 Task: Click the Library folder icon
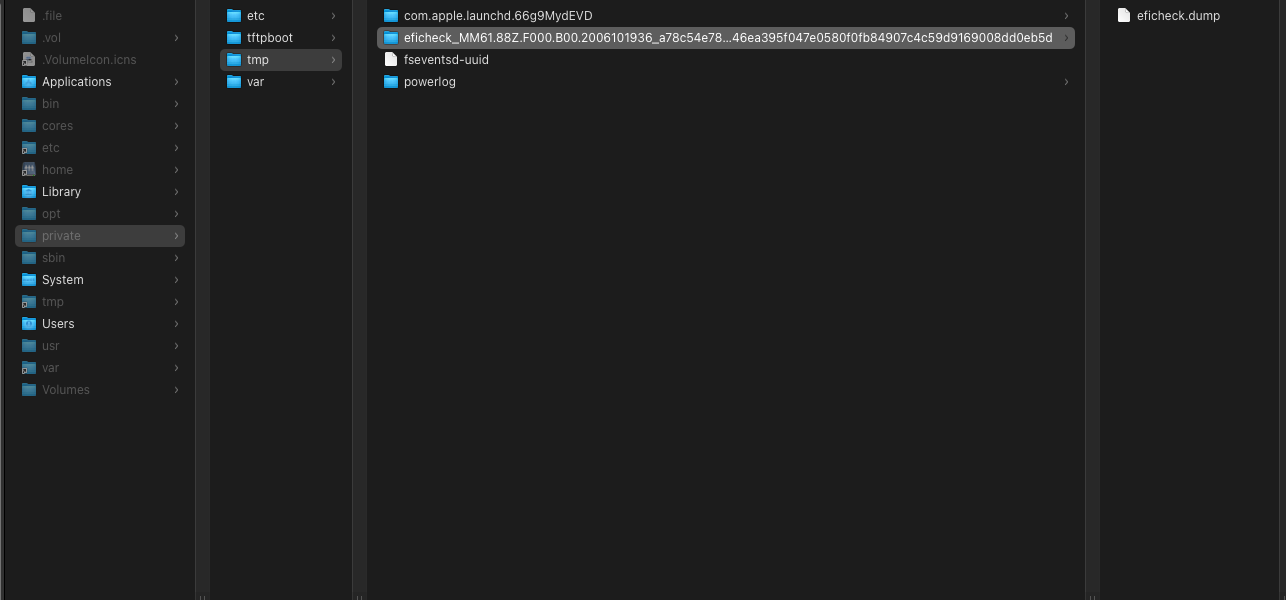point(29,192)
